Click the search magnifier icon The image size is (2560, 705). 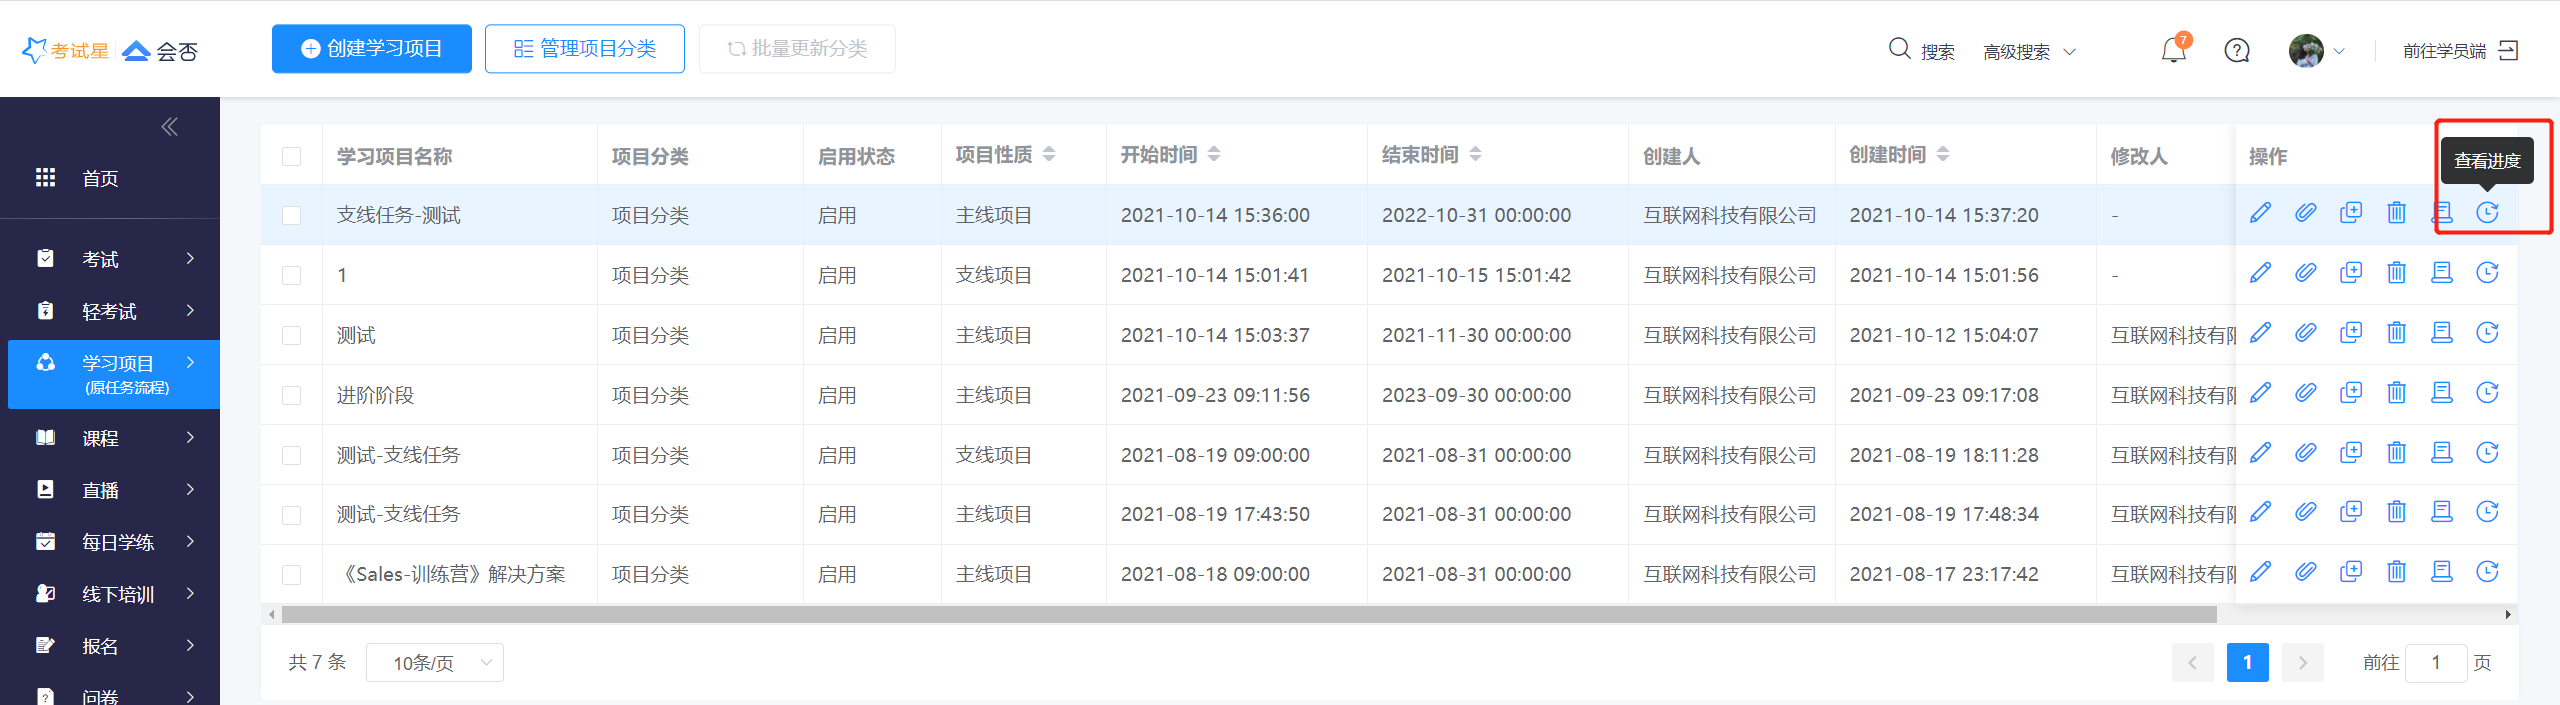click(x=1899, y=49)
